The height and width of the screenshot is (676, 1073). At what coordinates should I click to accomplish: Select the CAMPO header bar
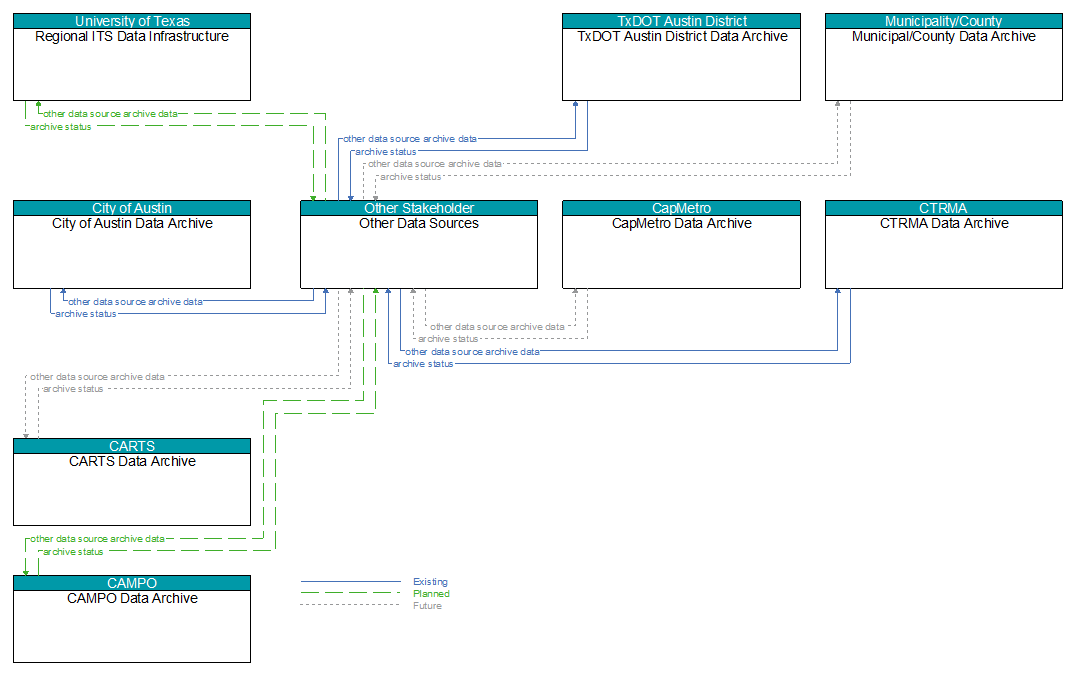(x=132, y=583)
